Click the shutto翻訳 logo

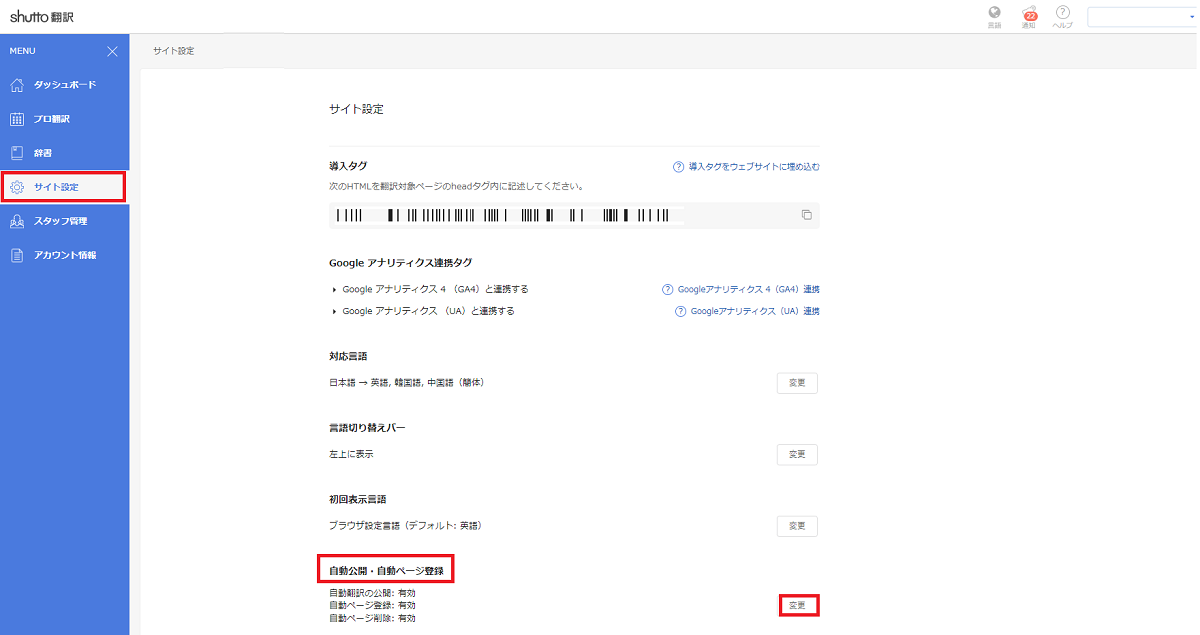42,16
